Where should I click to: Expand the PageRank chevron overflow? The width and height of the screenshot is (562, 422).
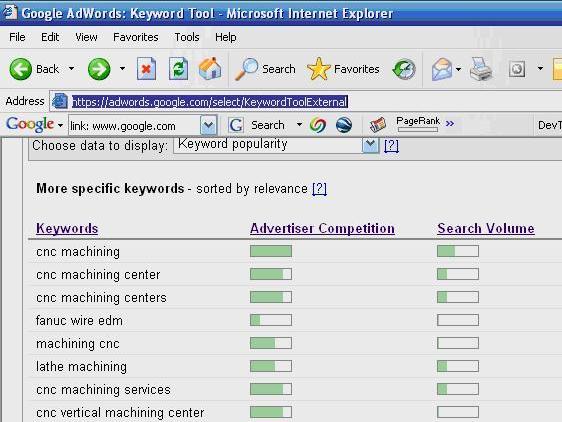(449, 124)
